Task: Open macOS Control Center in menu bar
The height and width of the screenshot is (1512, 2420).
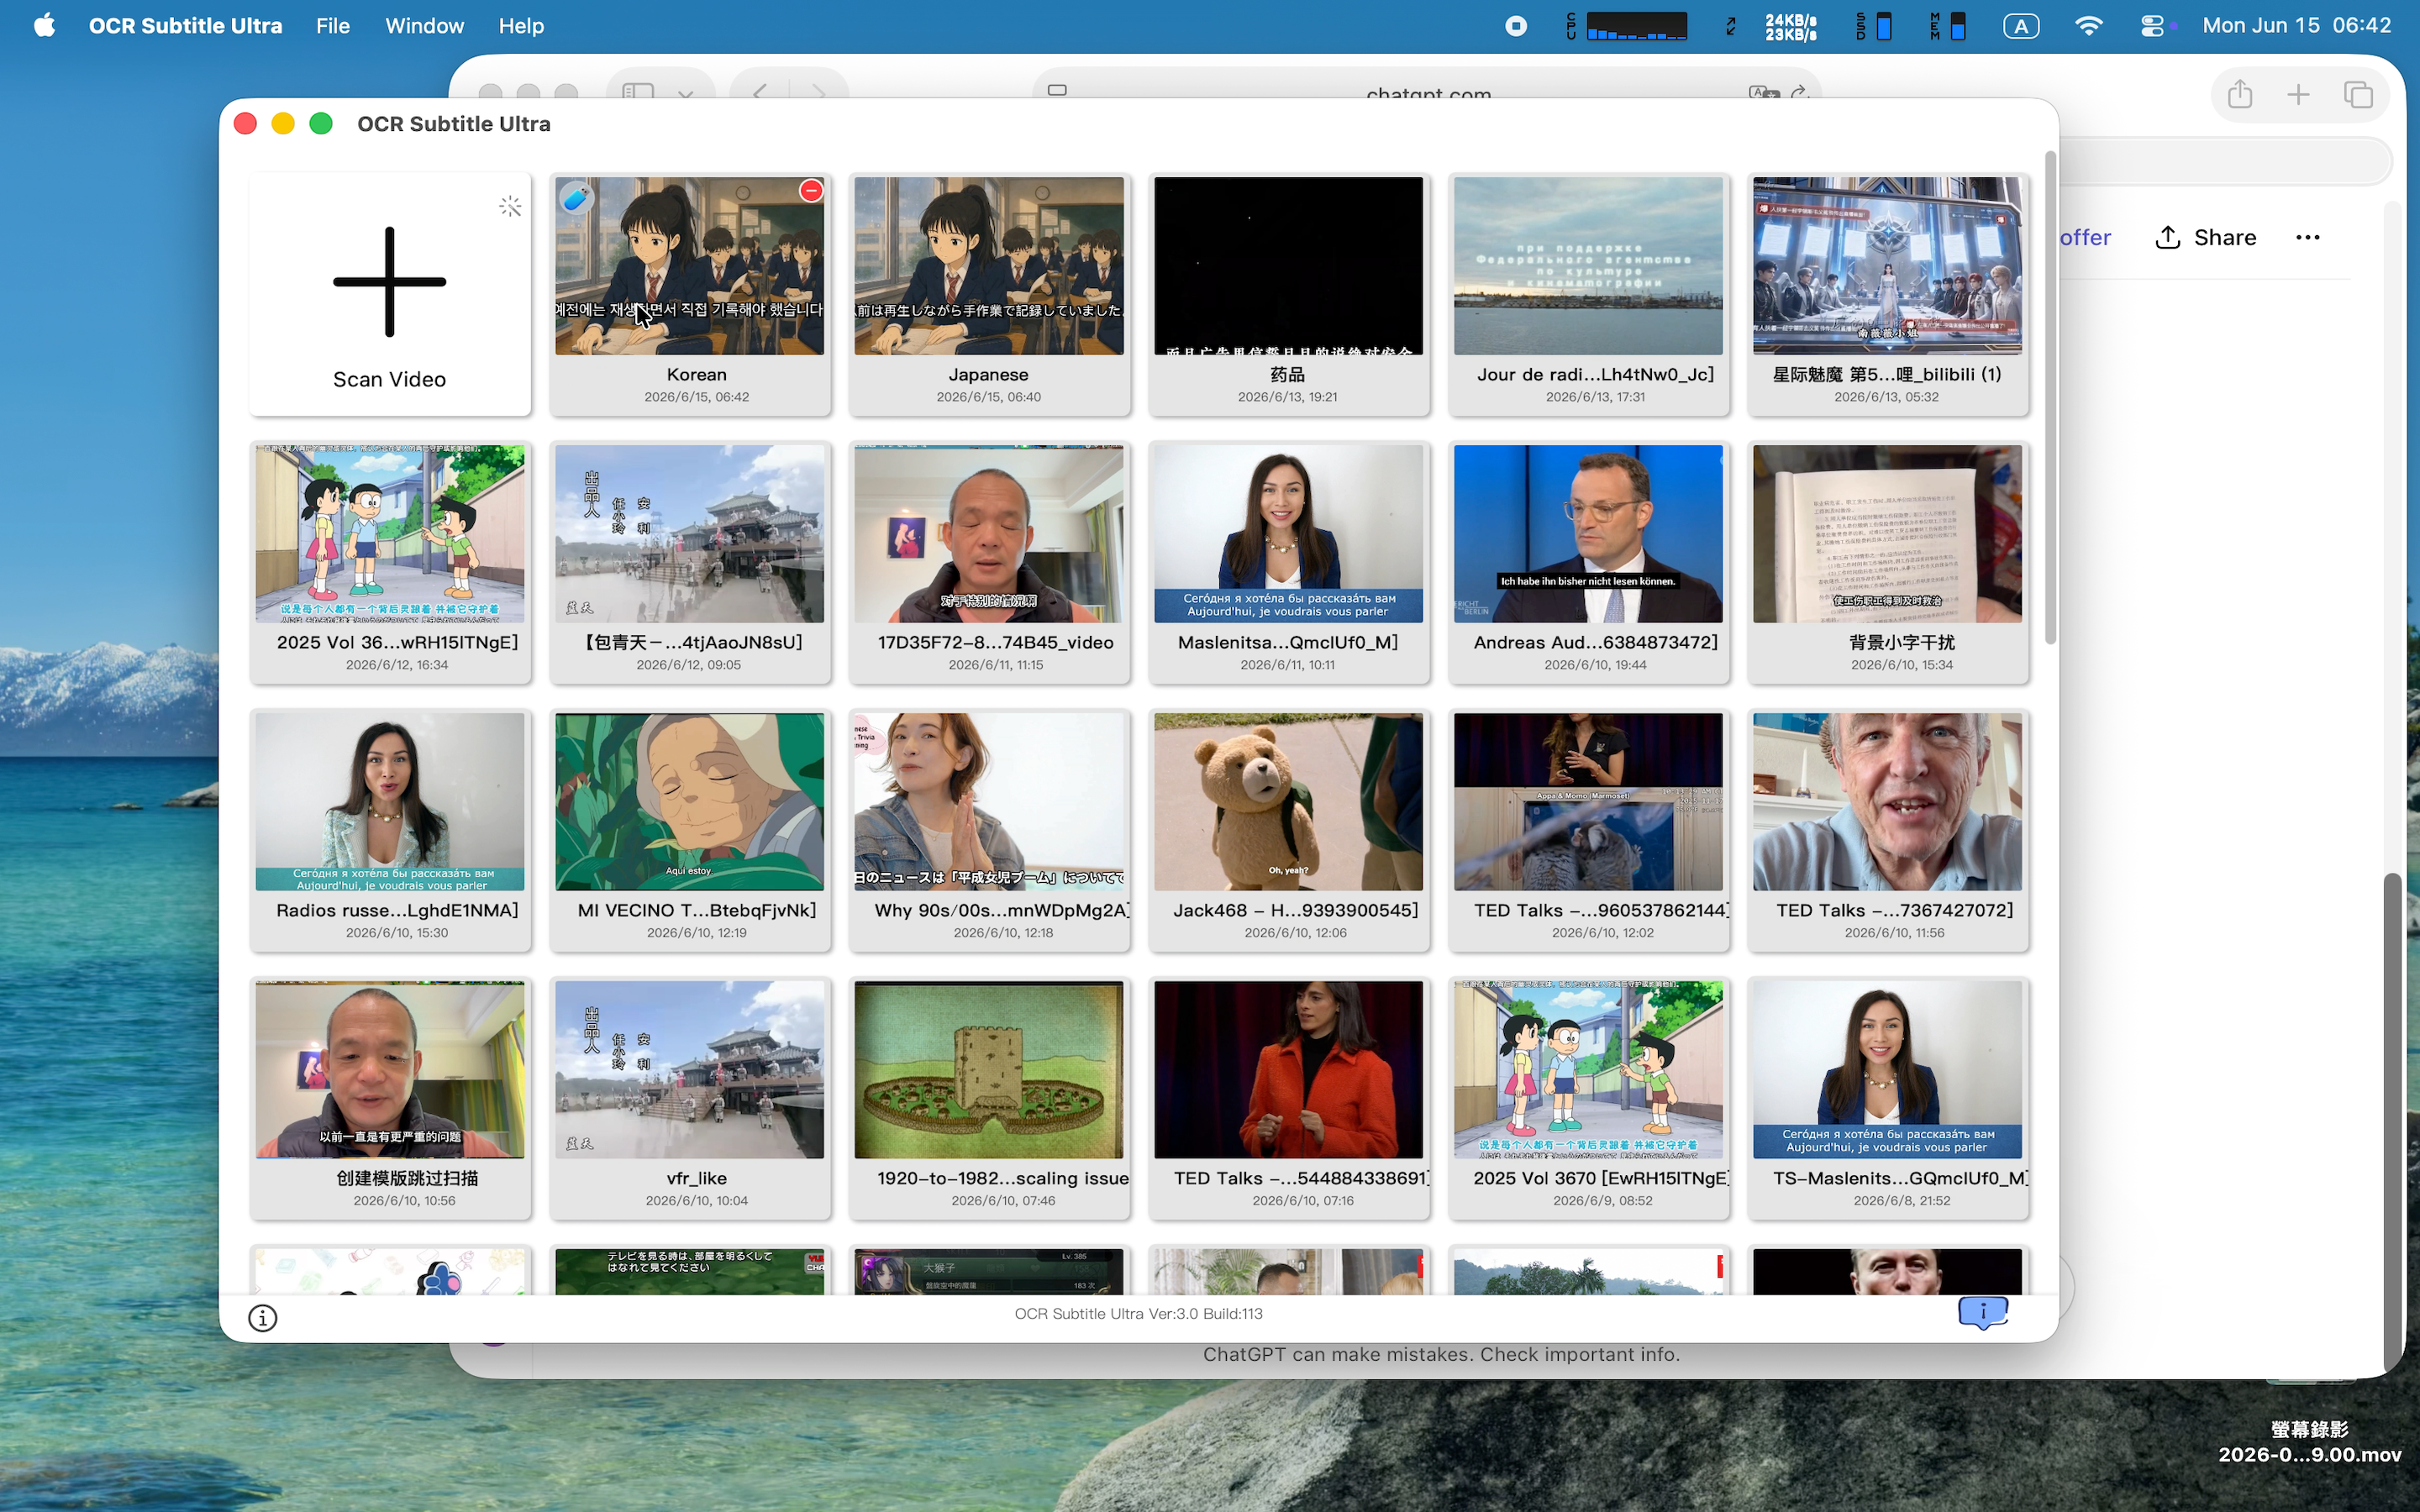Action: 2152,26
